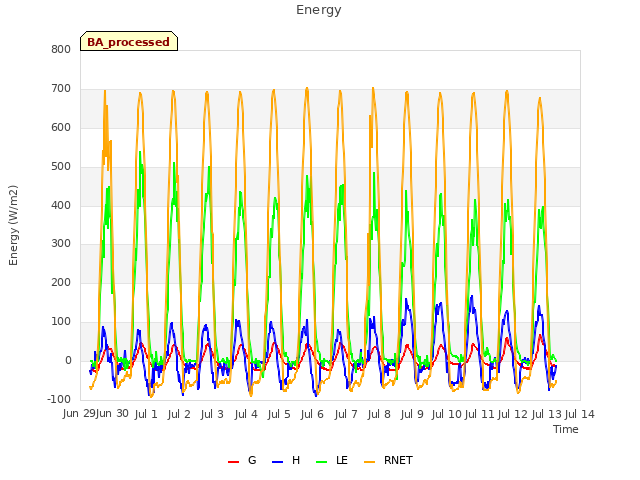
Task: Click the 100 y-axis tick label
Action: pos(61,322)
